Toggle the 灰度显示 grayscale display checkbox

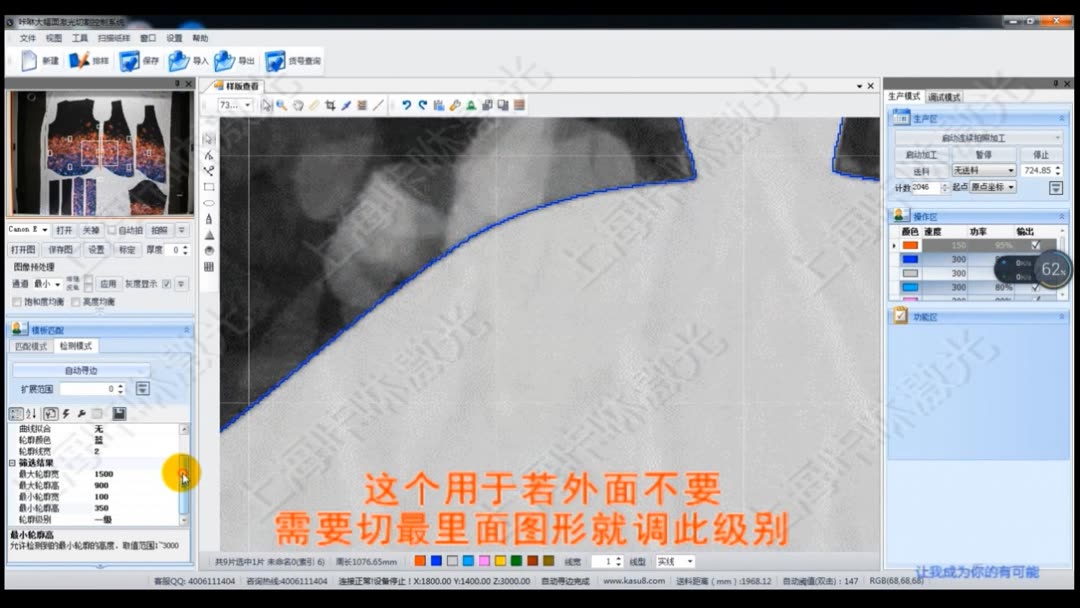point(166,283)
